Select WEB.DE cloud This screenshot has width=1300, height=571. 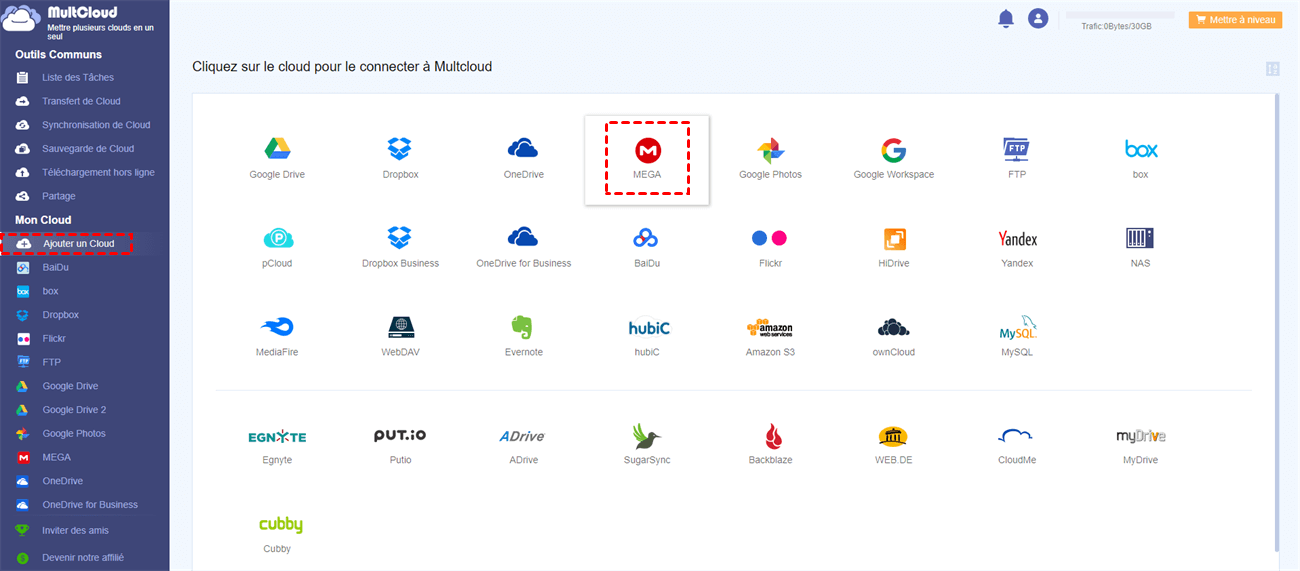point(893,436)
